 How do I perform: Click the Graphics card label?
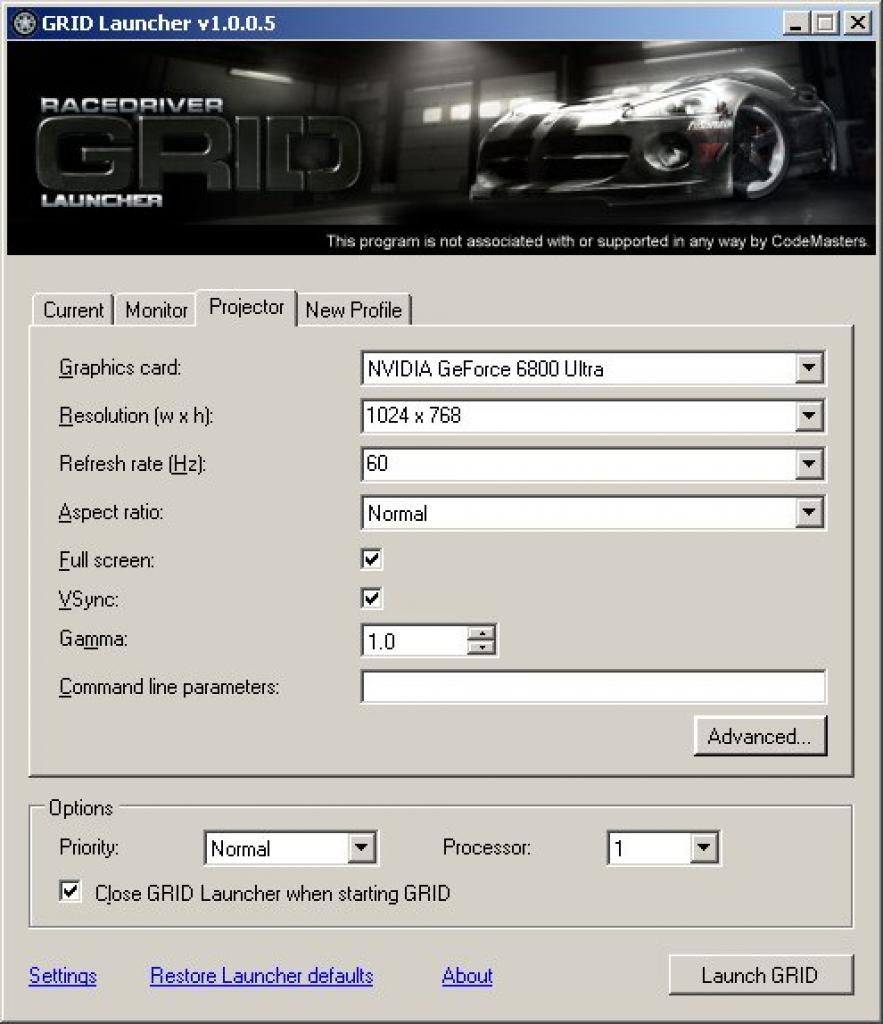point(120,368)
